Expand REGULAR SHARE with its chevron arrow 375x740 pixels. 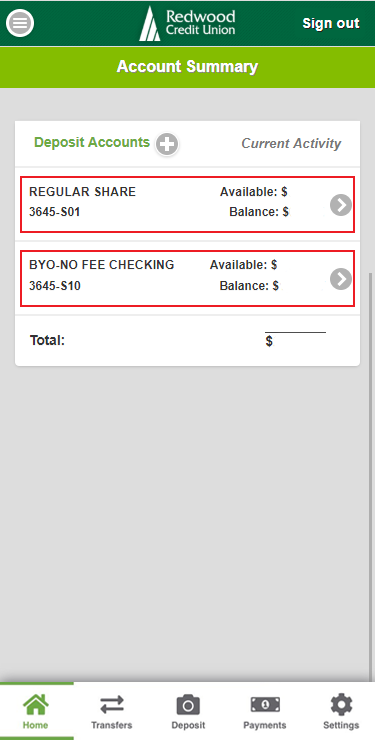point(341,205)
